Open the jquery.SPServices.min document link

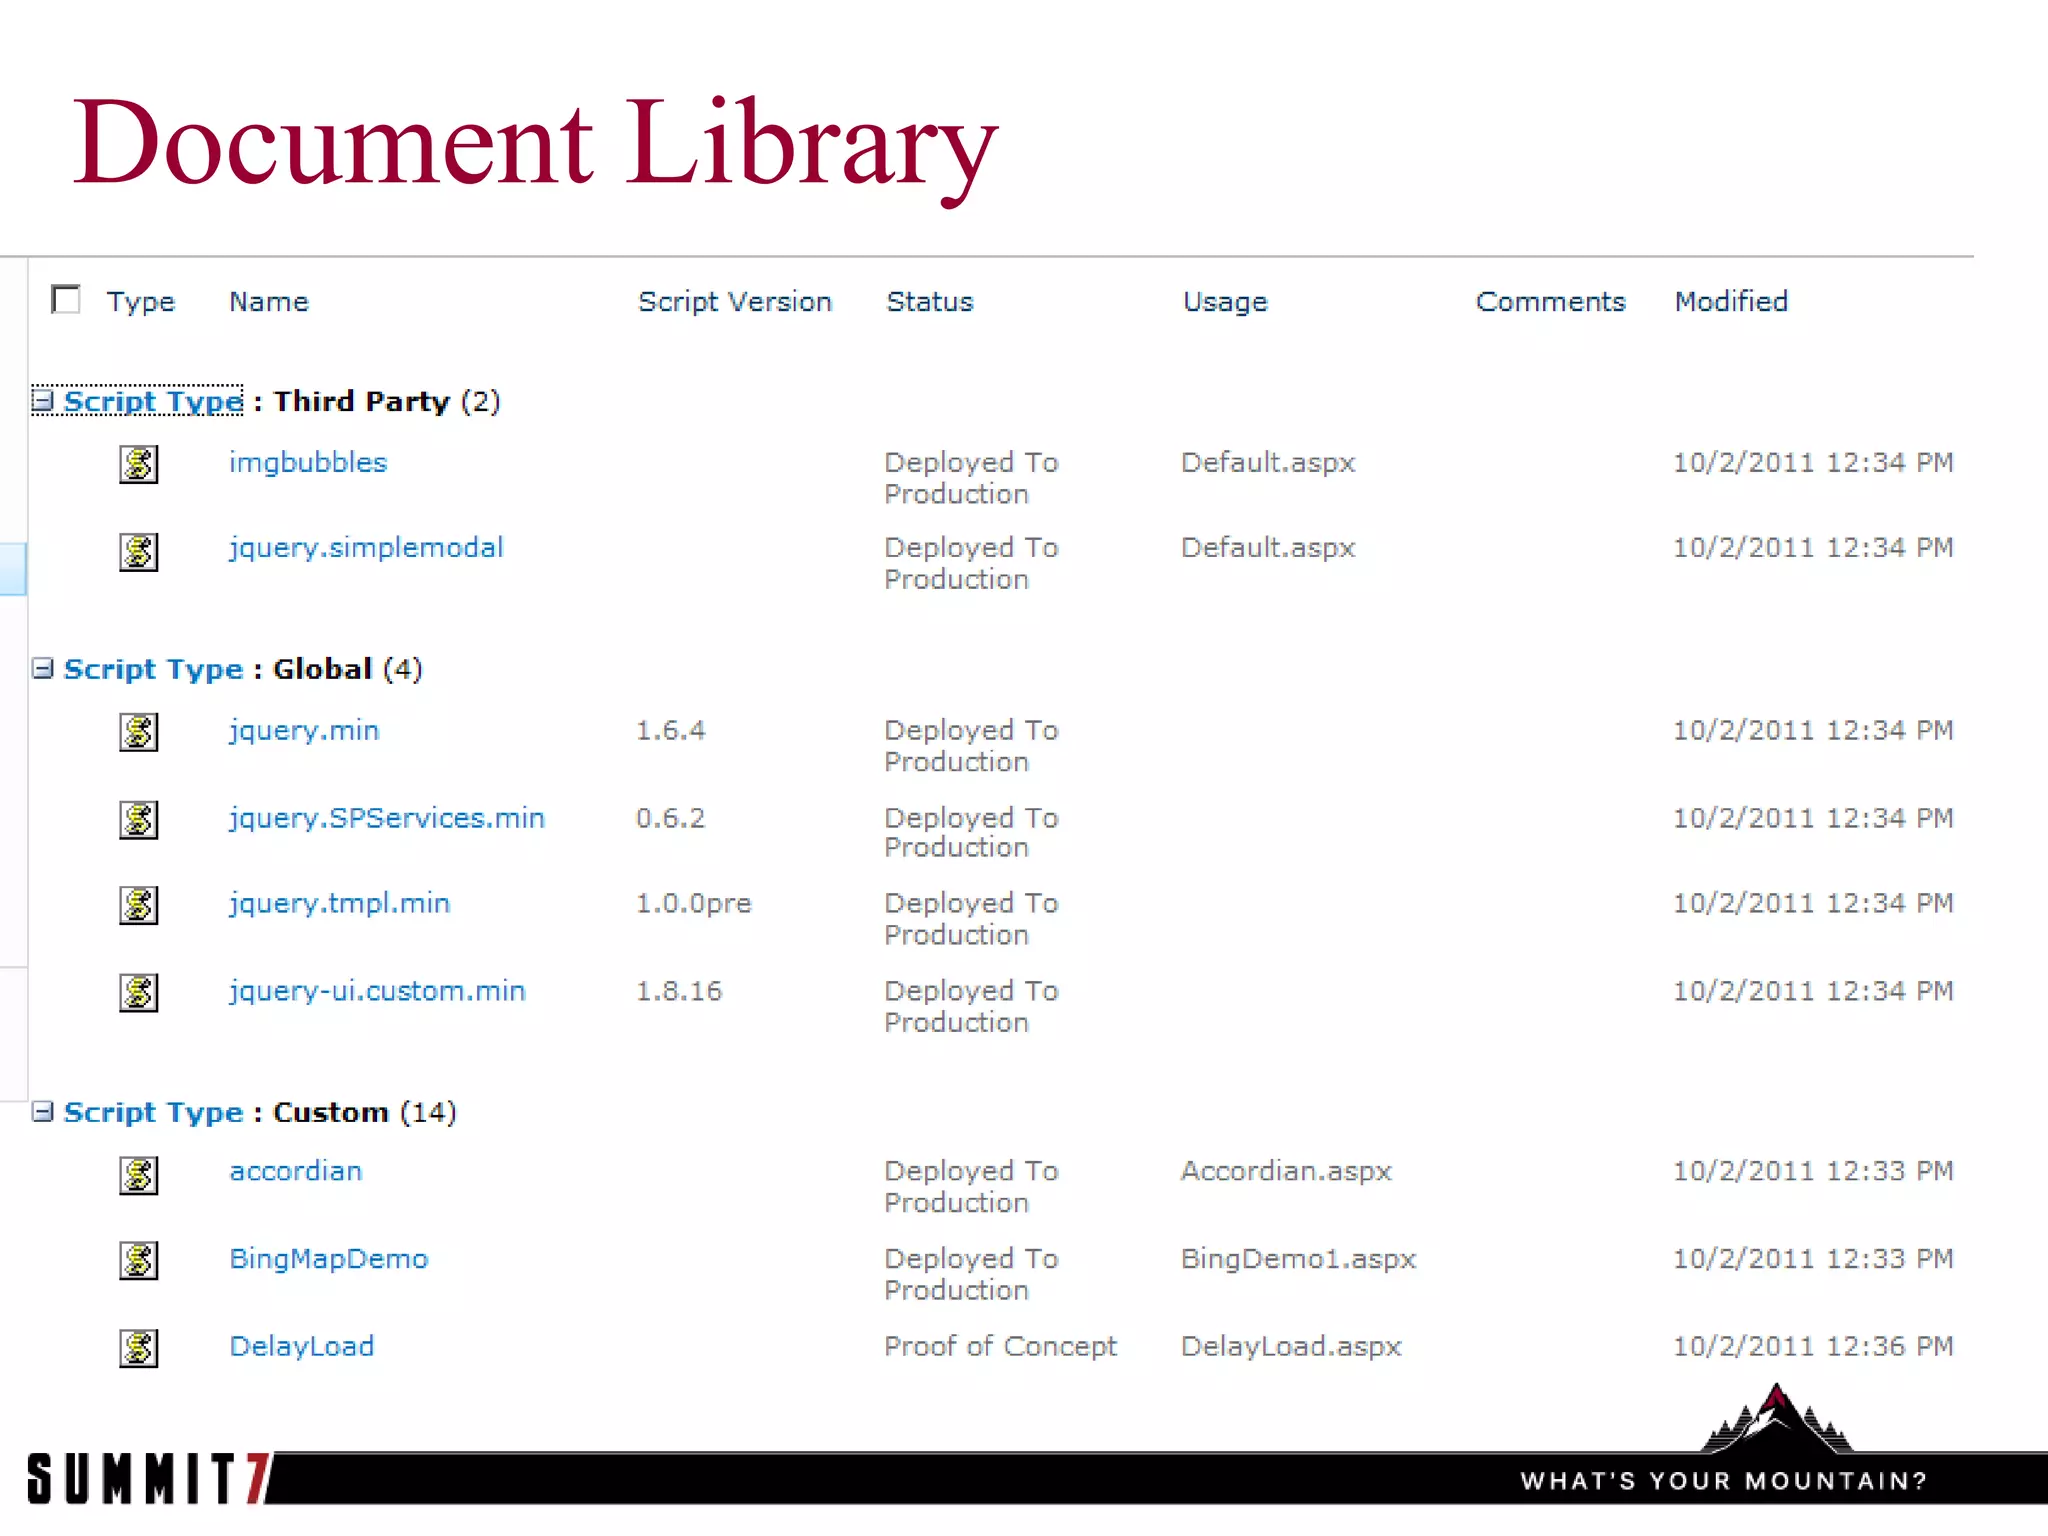[387, 817]
